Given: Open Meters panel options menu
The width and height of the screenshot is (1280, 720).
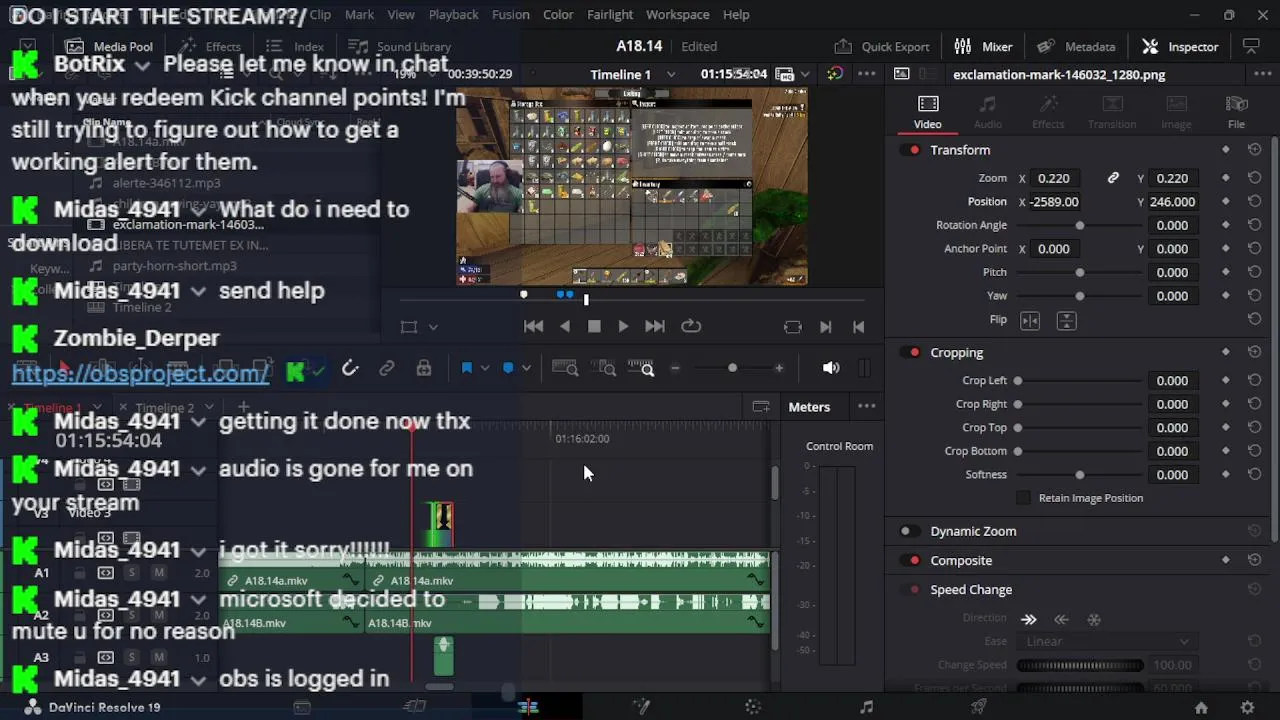Looking at the screenshot, I should [x=867, y=407].
